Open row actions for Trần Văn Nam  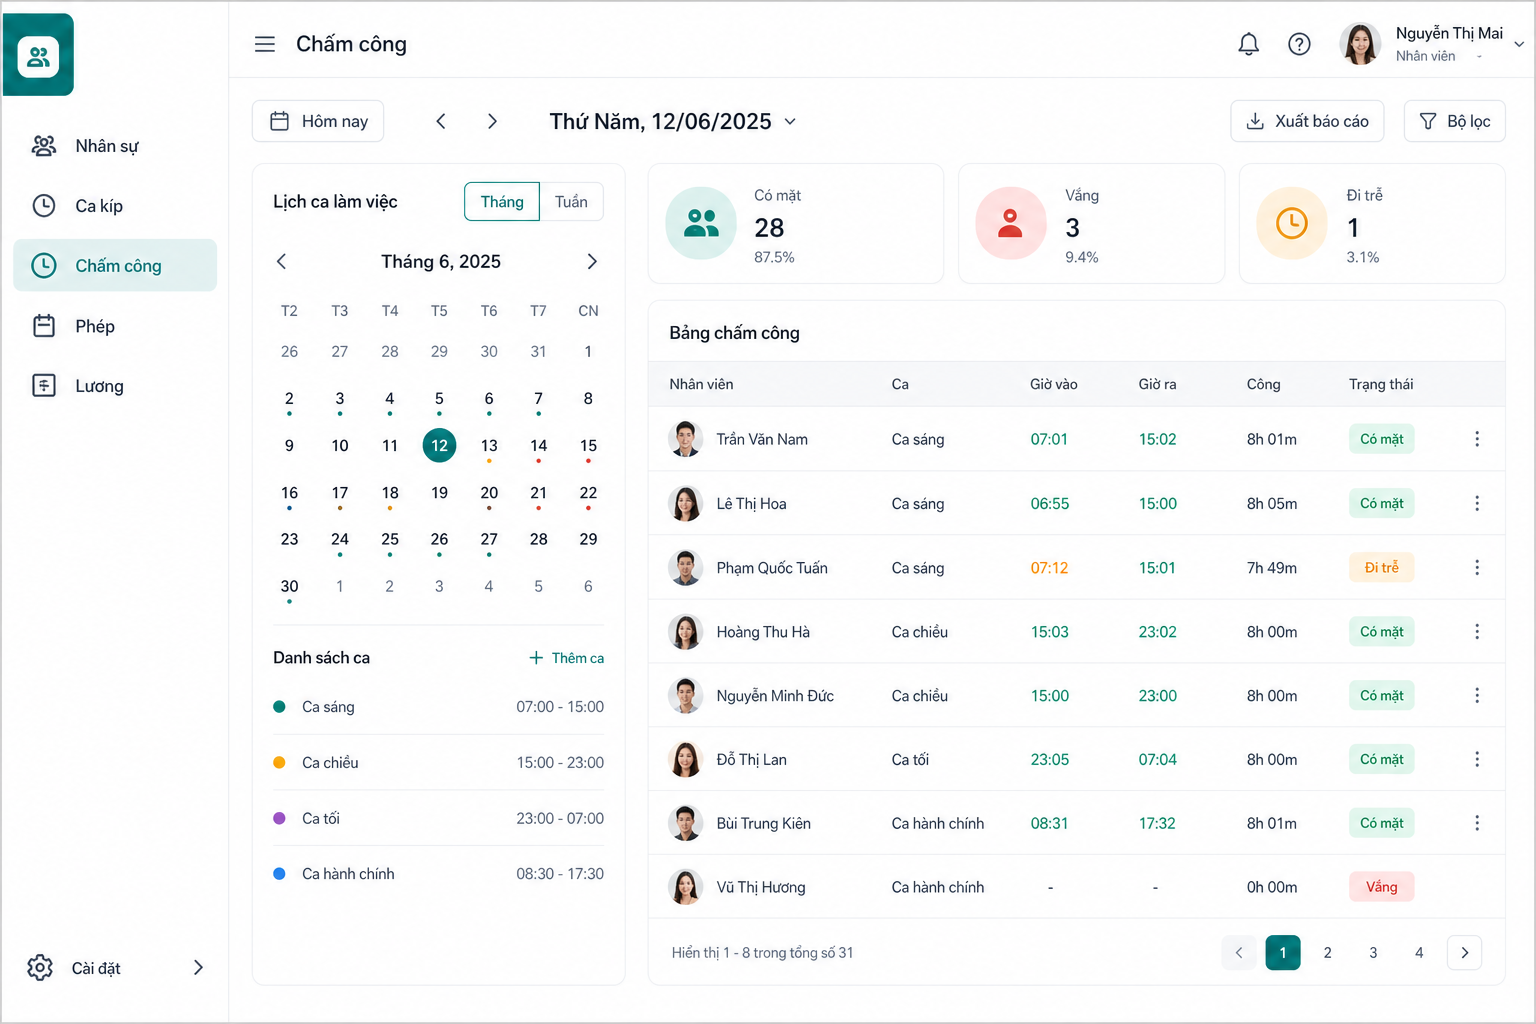(1477, 439)
